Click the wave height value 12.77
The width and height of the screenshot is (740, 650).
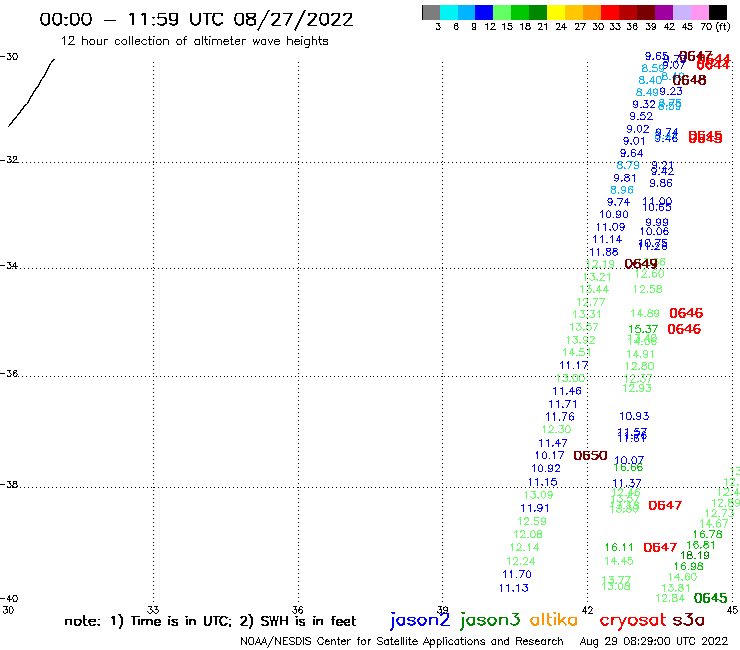590,302
